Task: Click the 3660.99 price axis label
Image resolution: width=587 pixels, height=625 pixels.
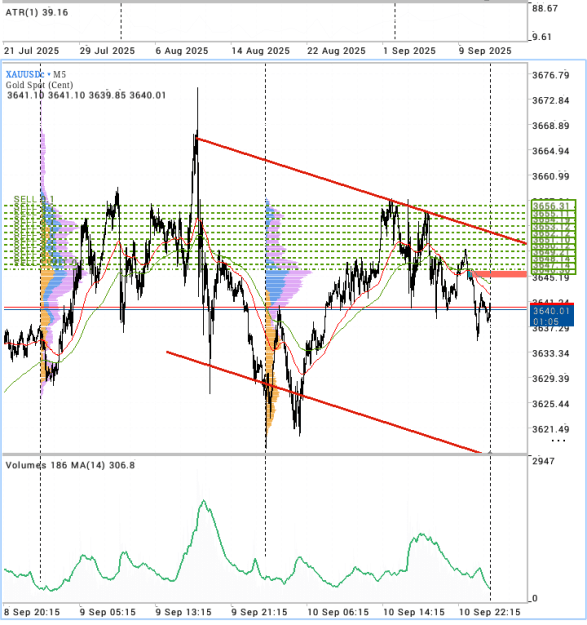Action: click(x=551, y=176)
